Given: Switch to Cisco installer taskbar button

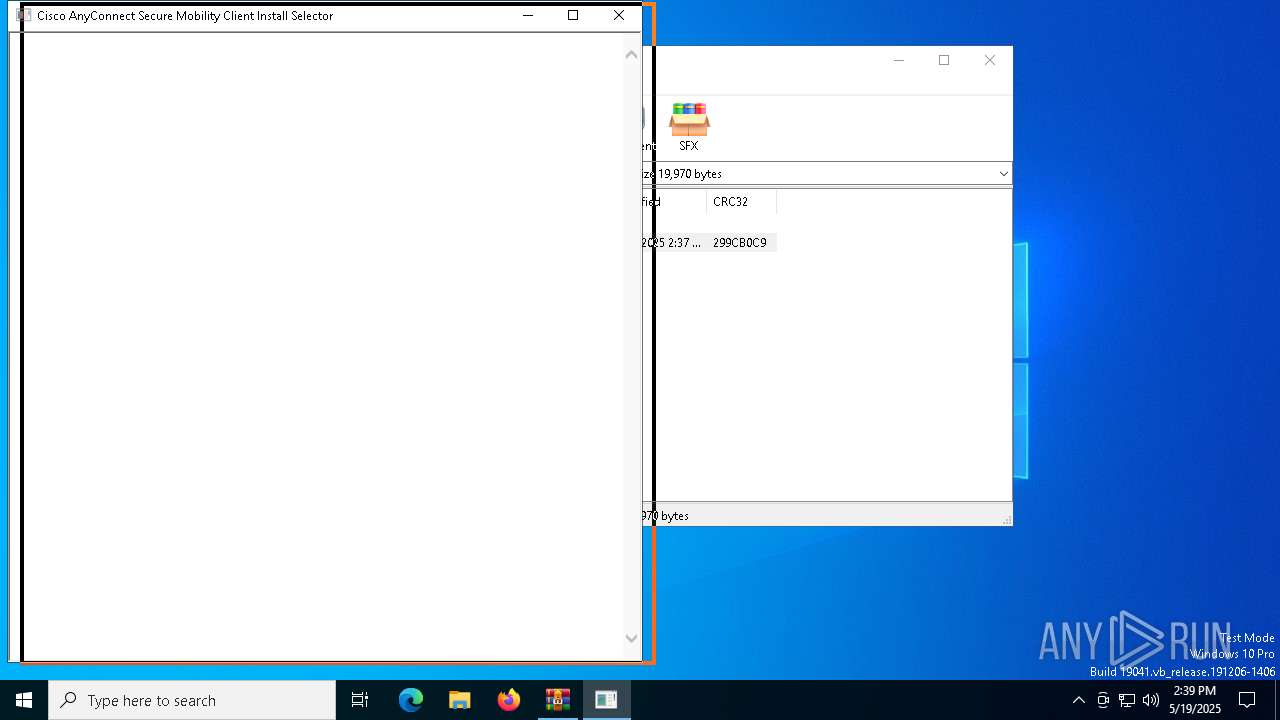Looking at the screenshot, I should click(606, 700).
